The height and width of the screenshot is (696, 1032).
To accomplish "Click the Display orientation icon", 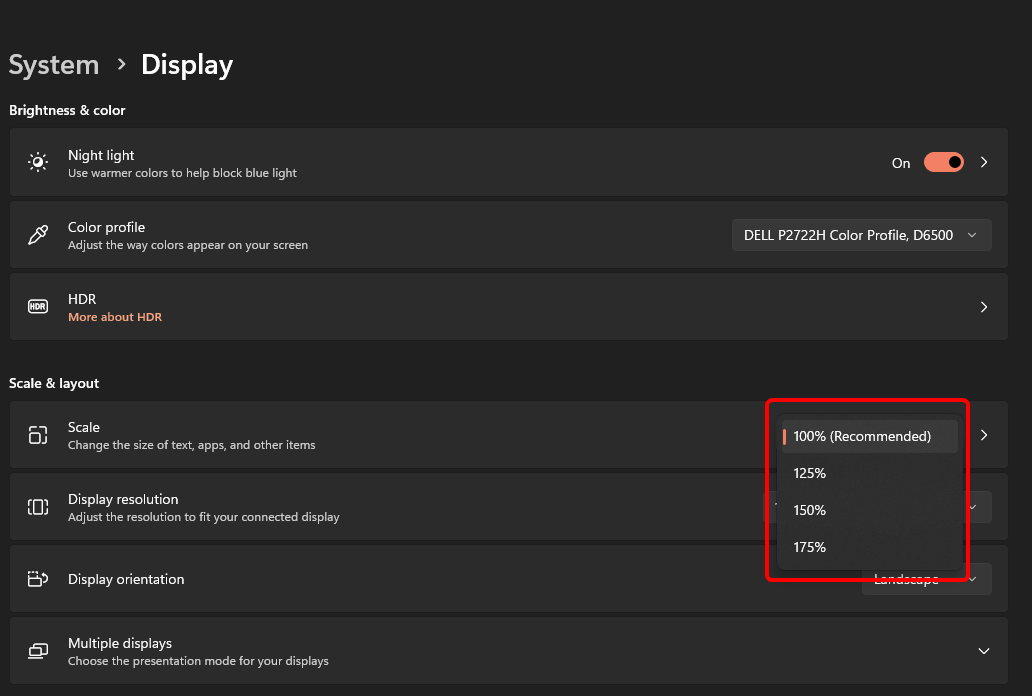I will [37, 578].
